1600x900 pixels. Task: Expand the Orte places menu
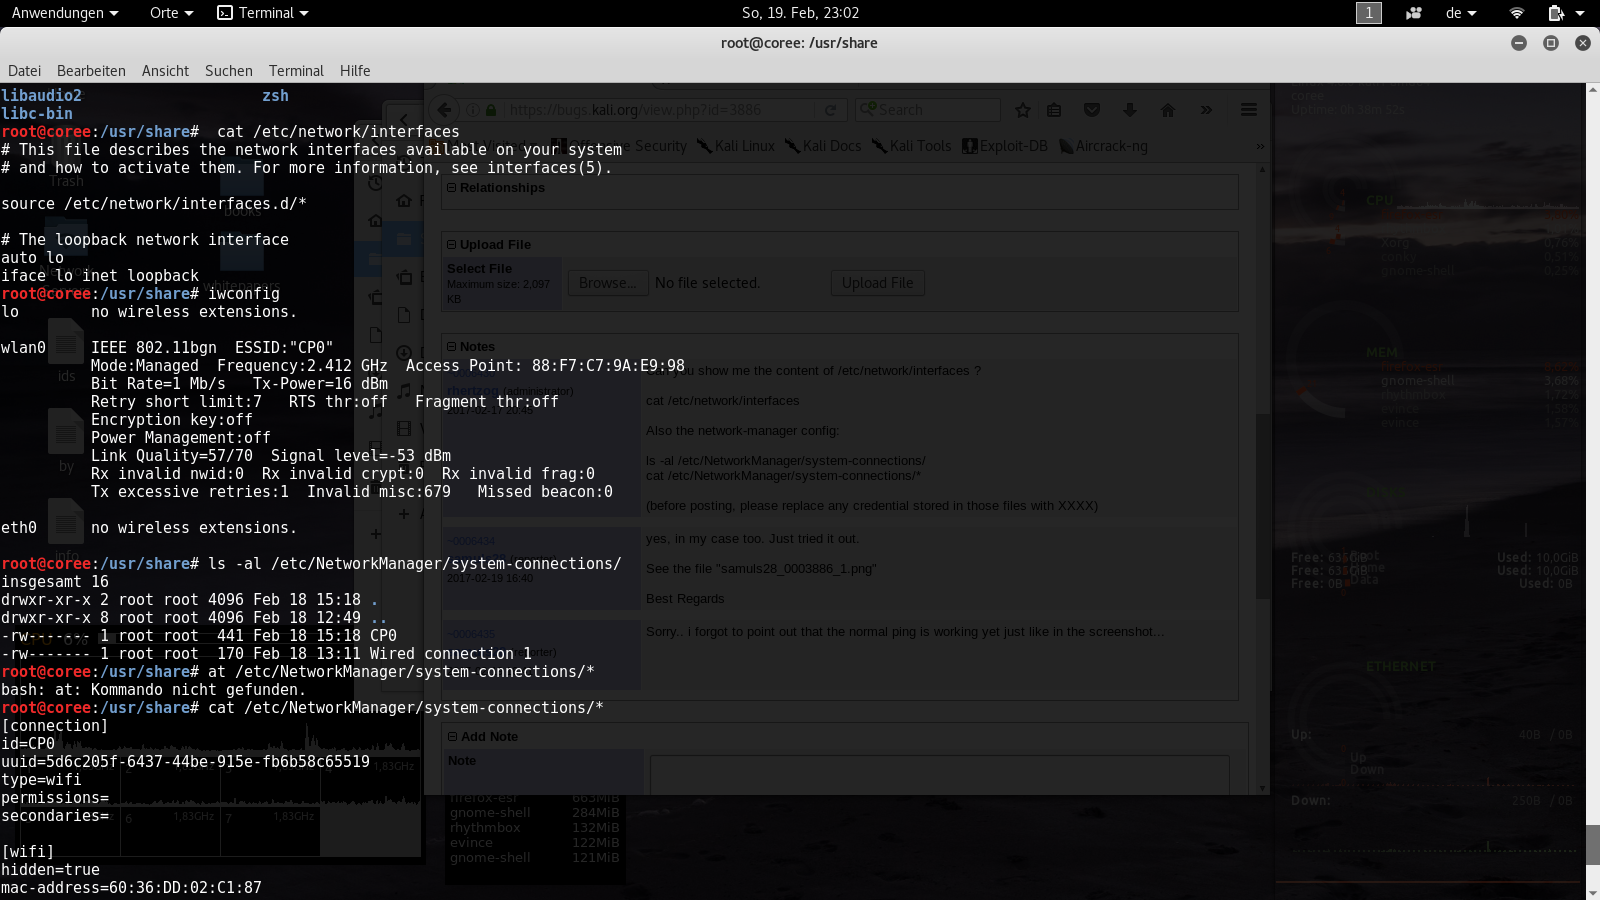(x=171, y=13)
